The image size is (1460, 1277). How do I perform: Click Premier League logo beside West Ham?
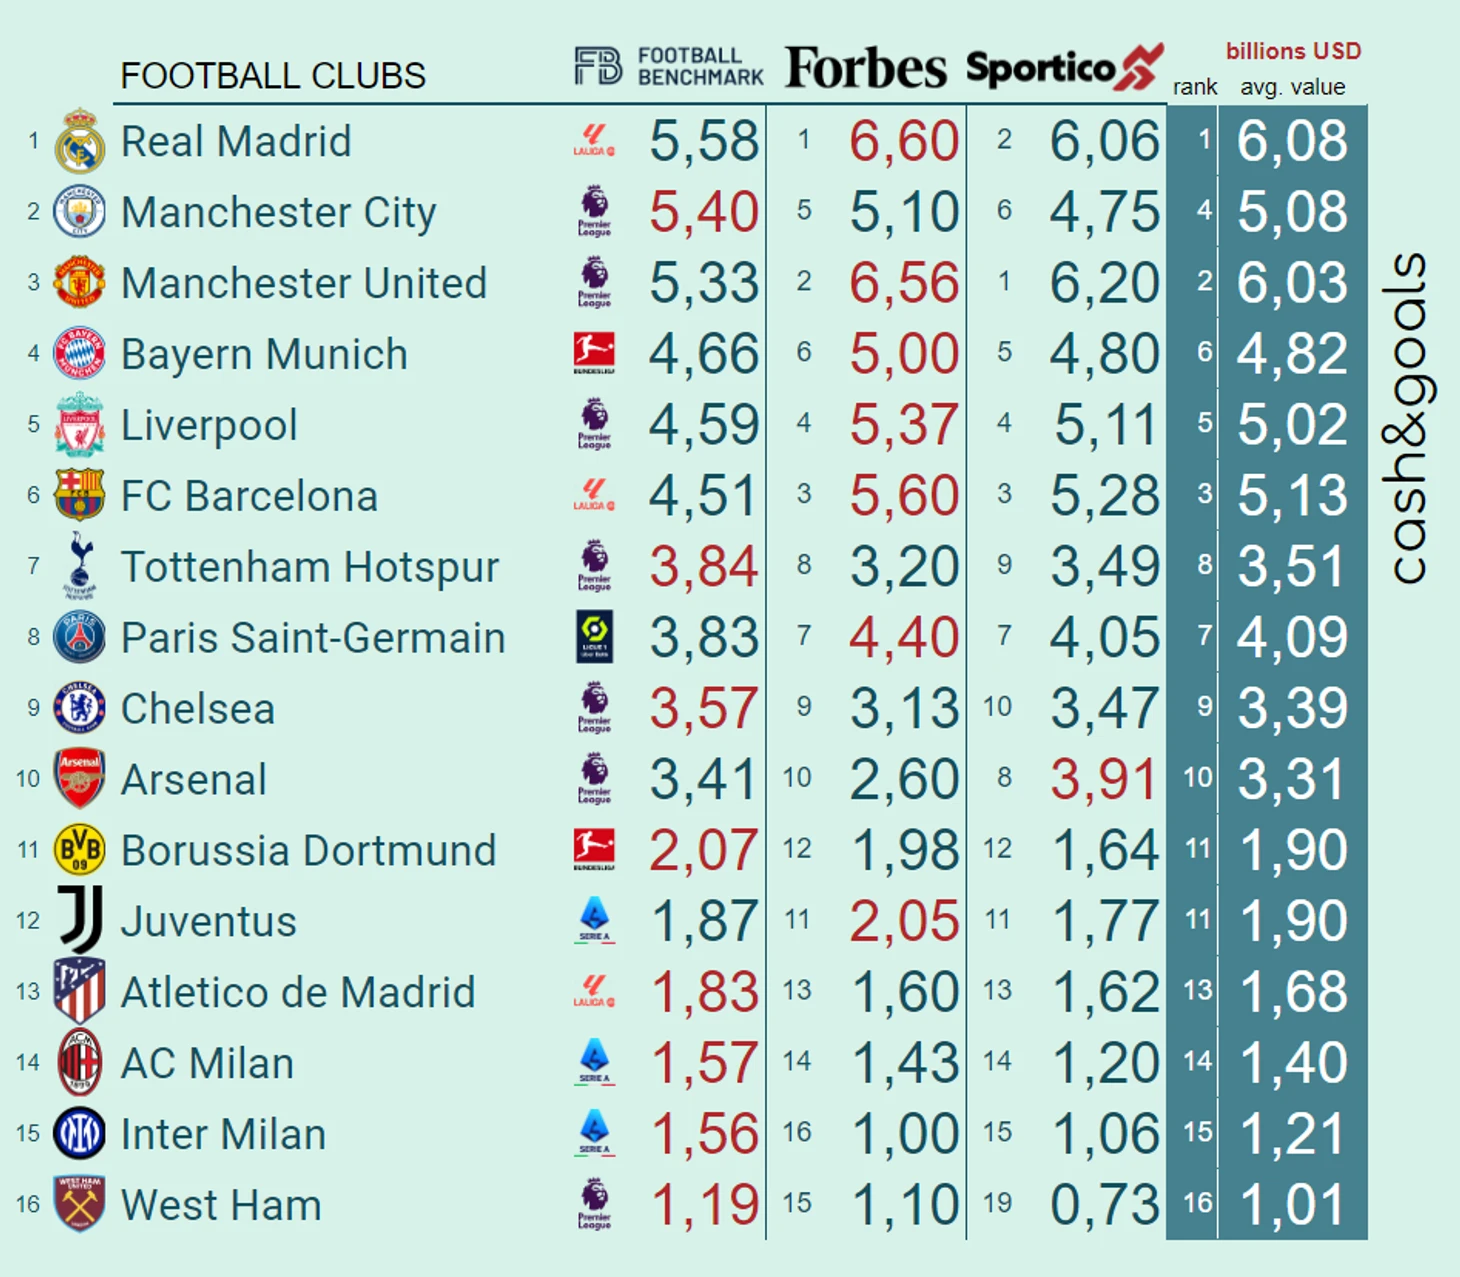[594, 1204]
